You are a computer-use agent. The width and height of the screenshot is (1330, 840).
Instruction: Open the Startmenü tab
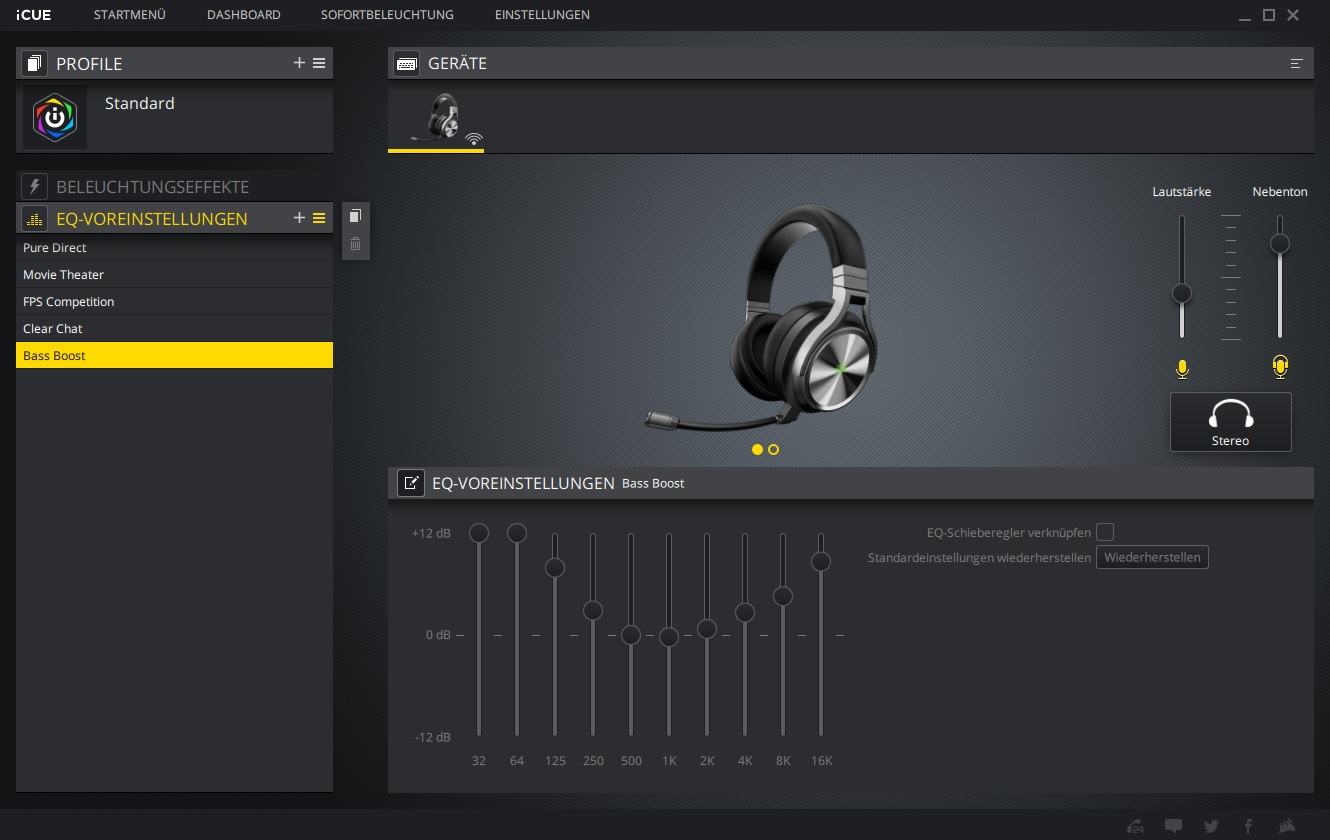tap(130, 15)
